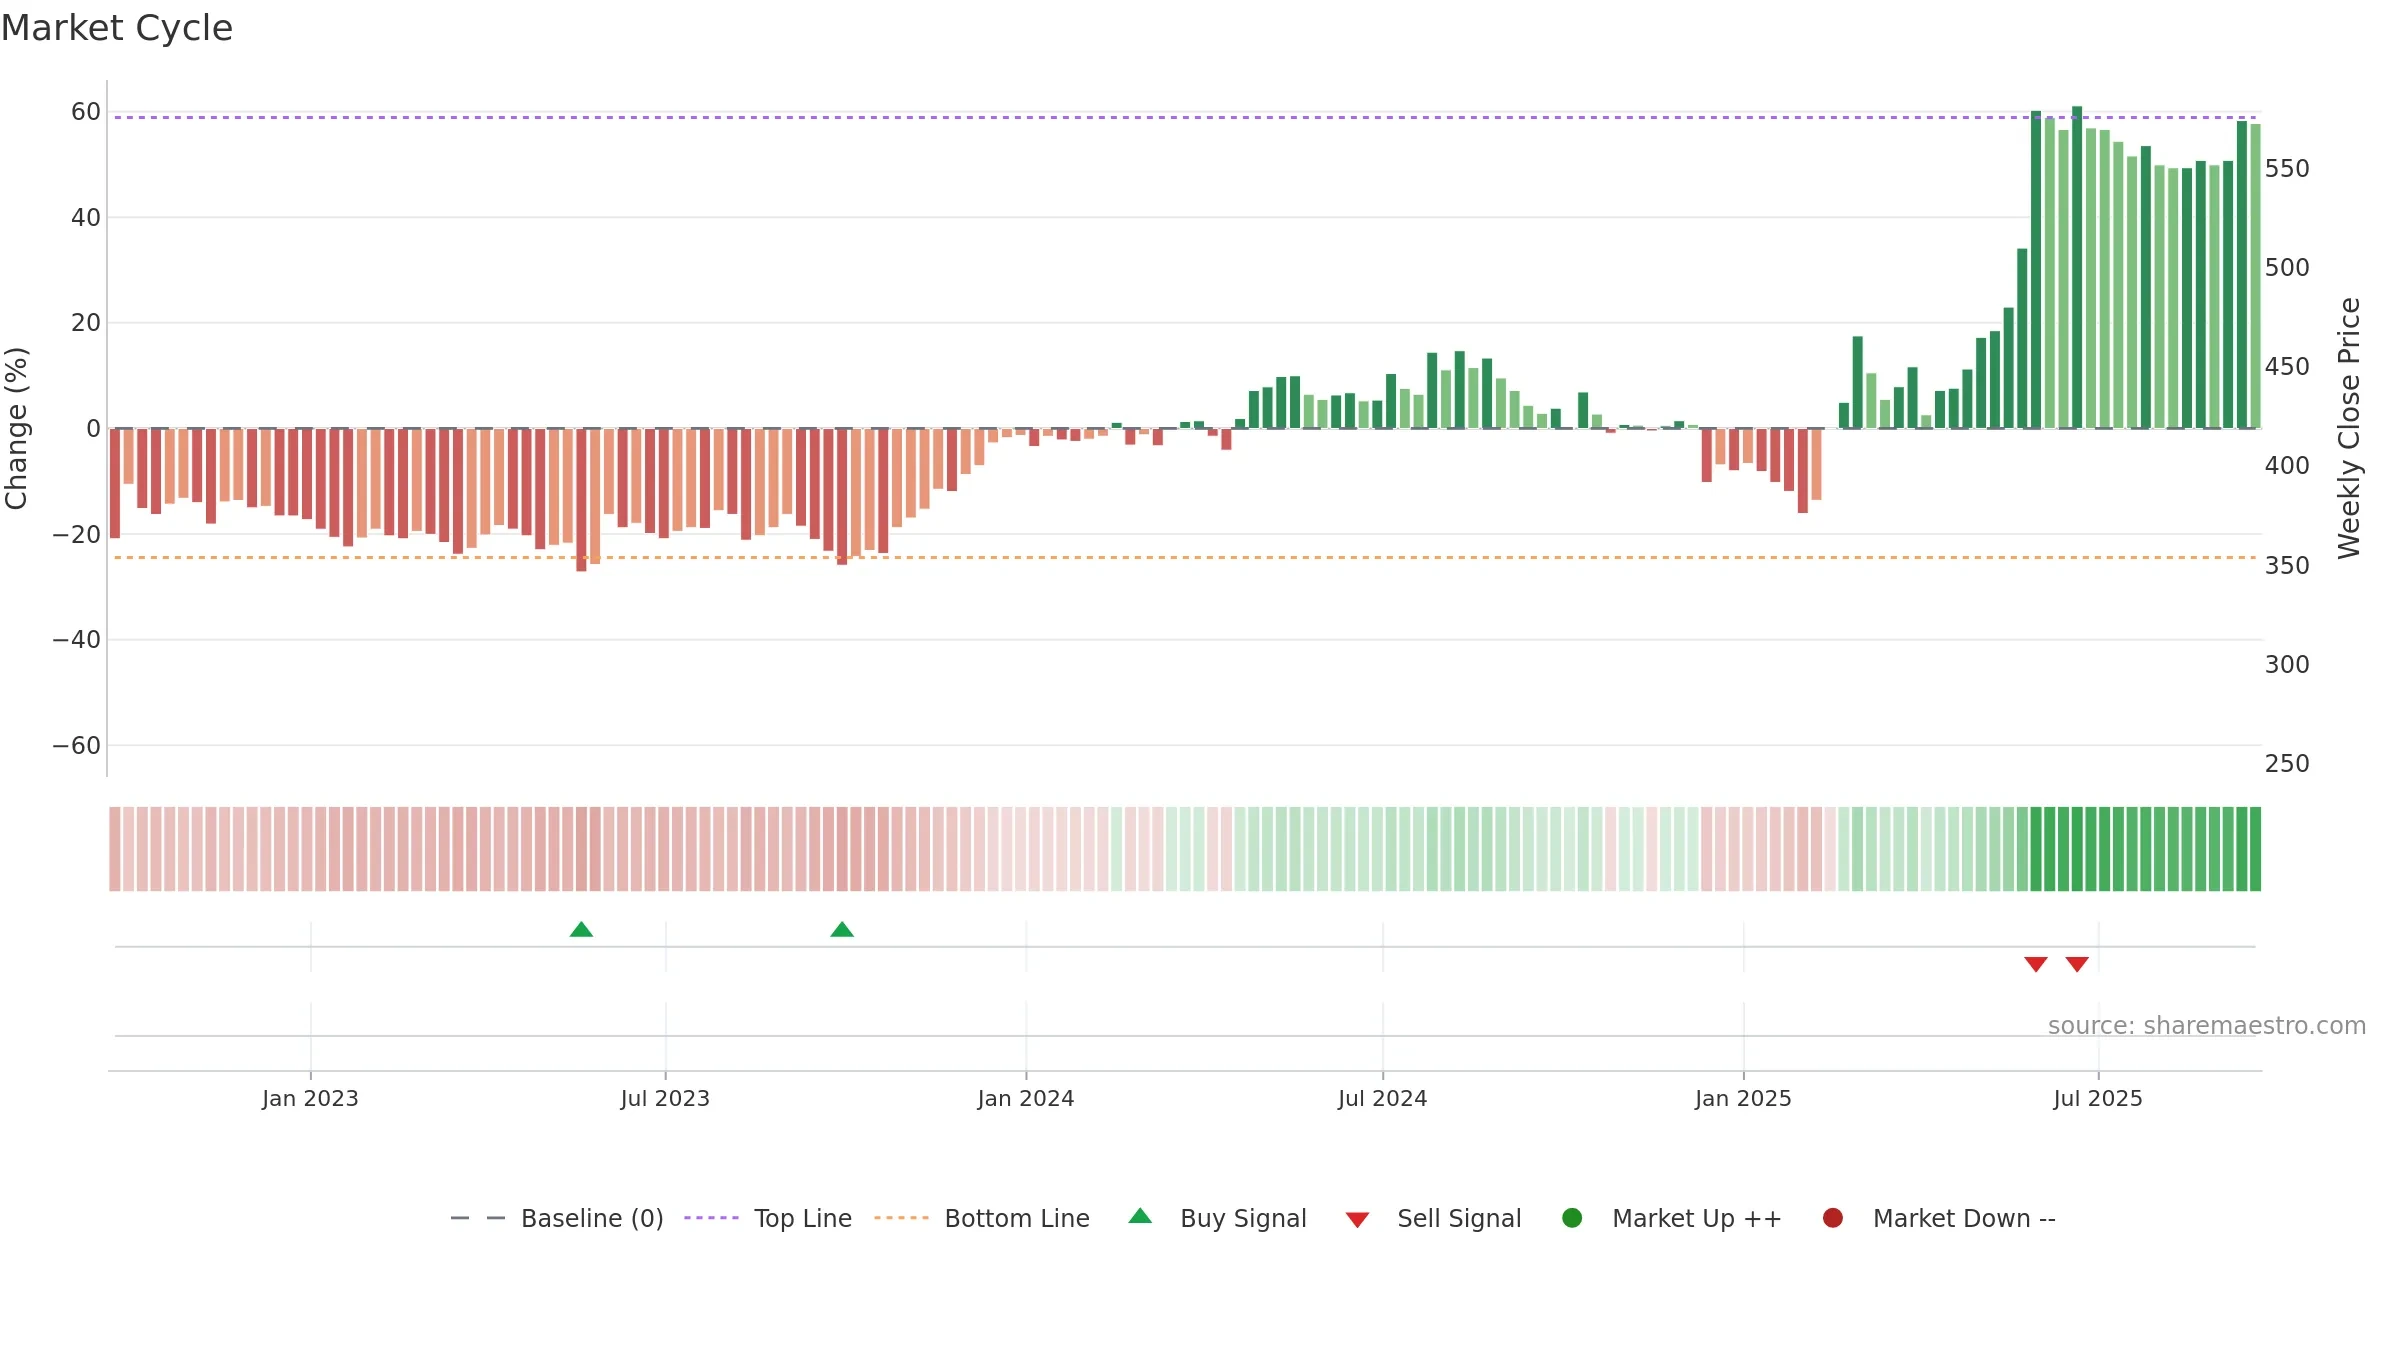Click the green Buy Signal legend triangle
The width and height of the screenshot is (2400, 1350).
point(1140,1216)
